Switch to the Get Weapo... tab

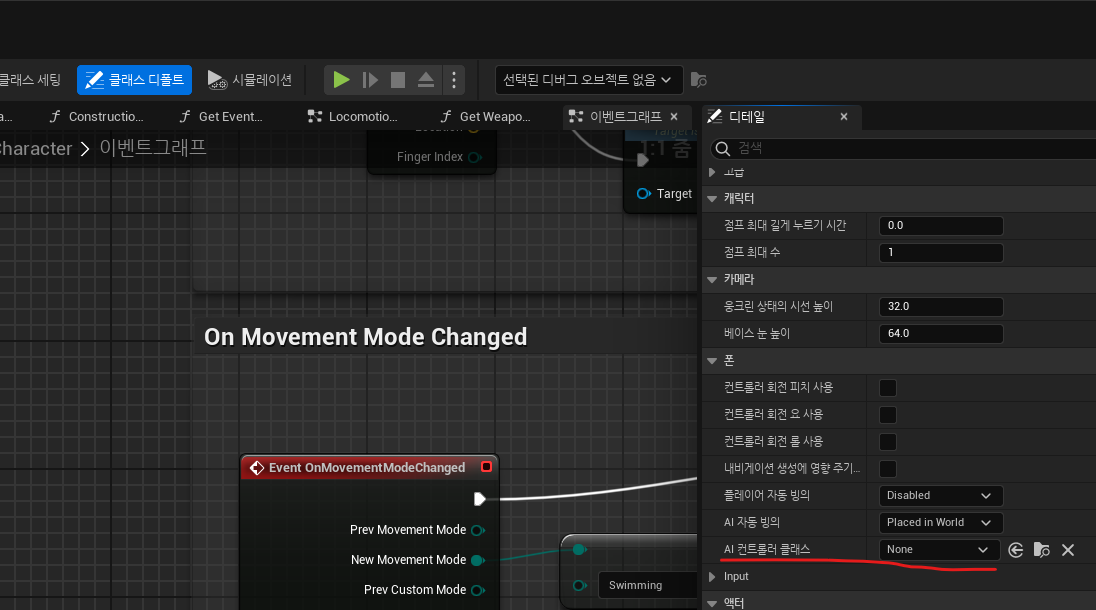click(x=485, y=117)
